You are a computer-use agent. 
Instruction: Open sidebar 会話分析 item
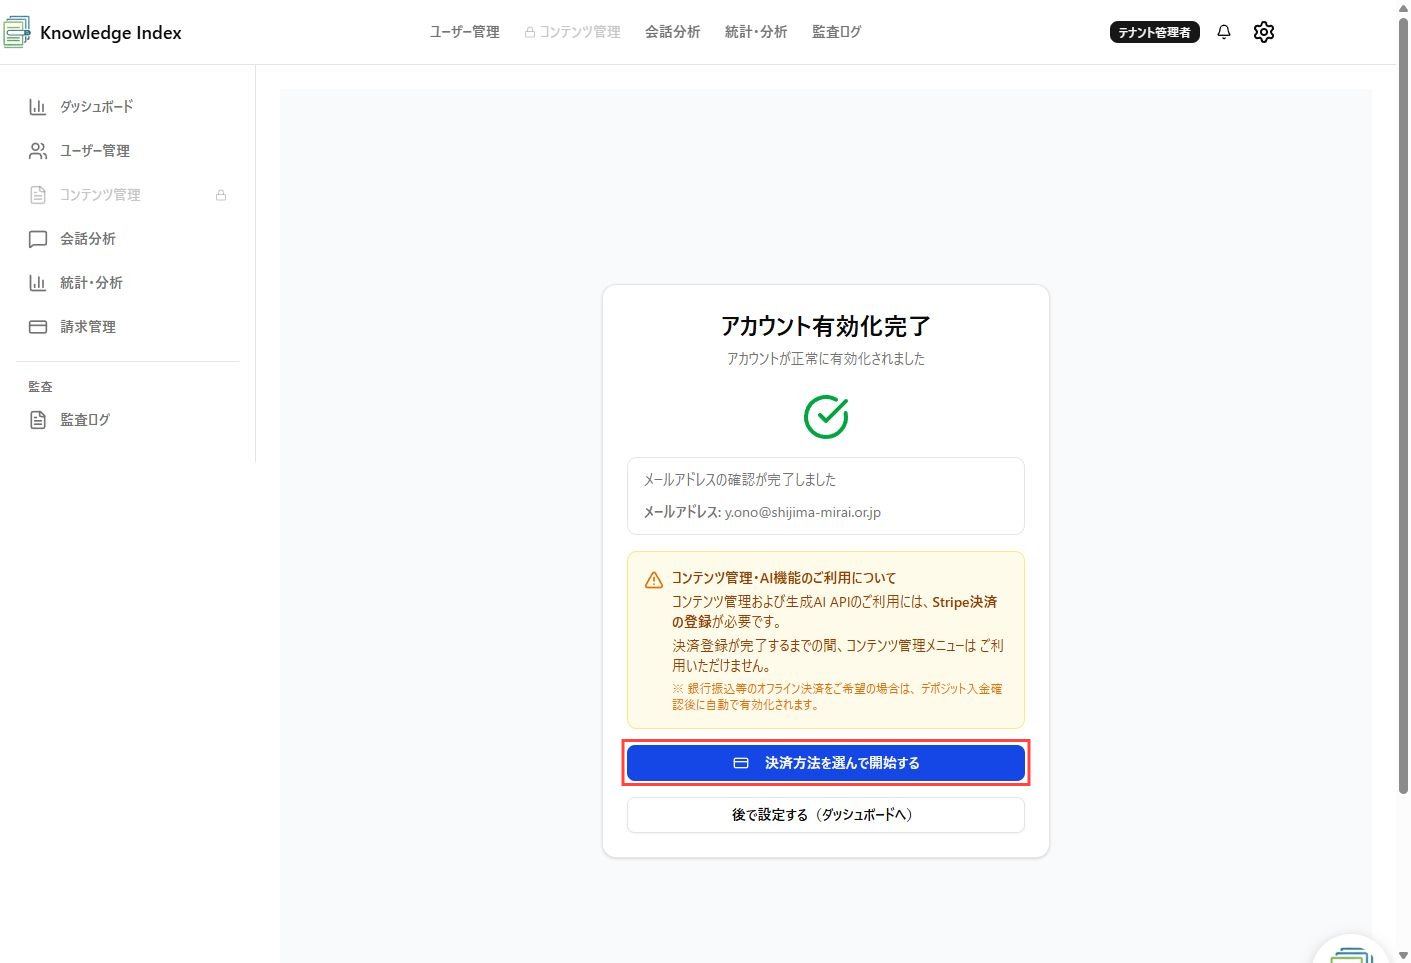click(128, 239)
